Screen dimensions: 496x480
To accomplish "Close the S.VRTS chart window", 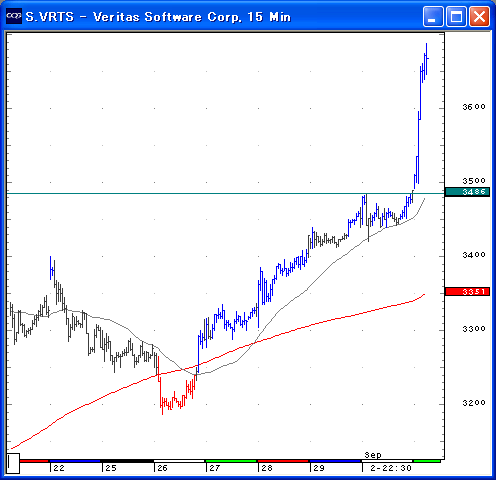I will click(480, 16).
